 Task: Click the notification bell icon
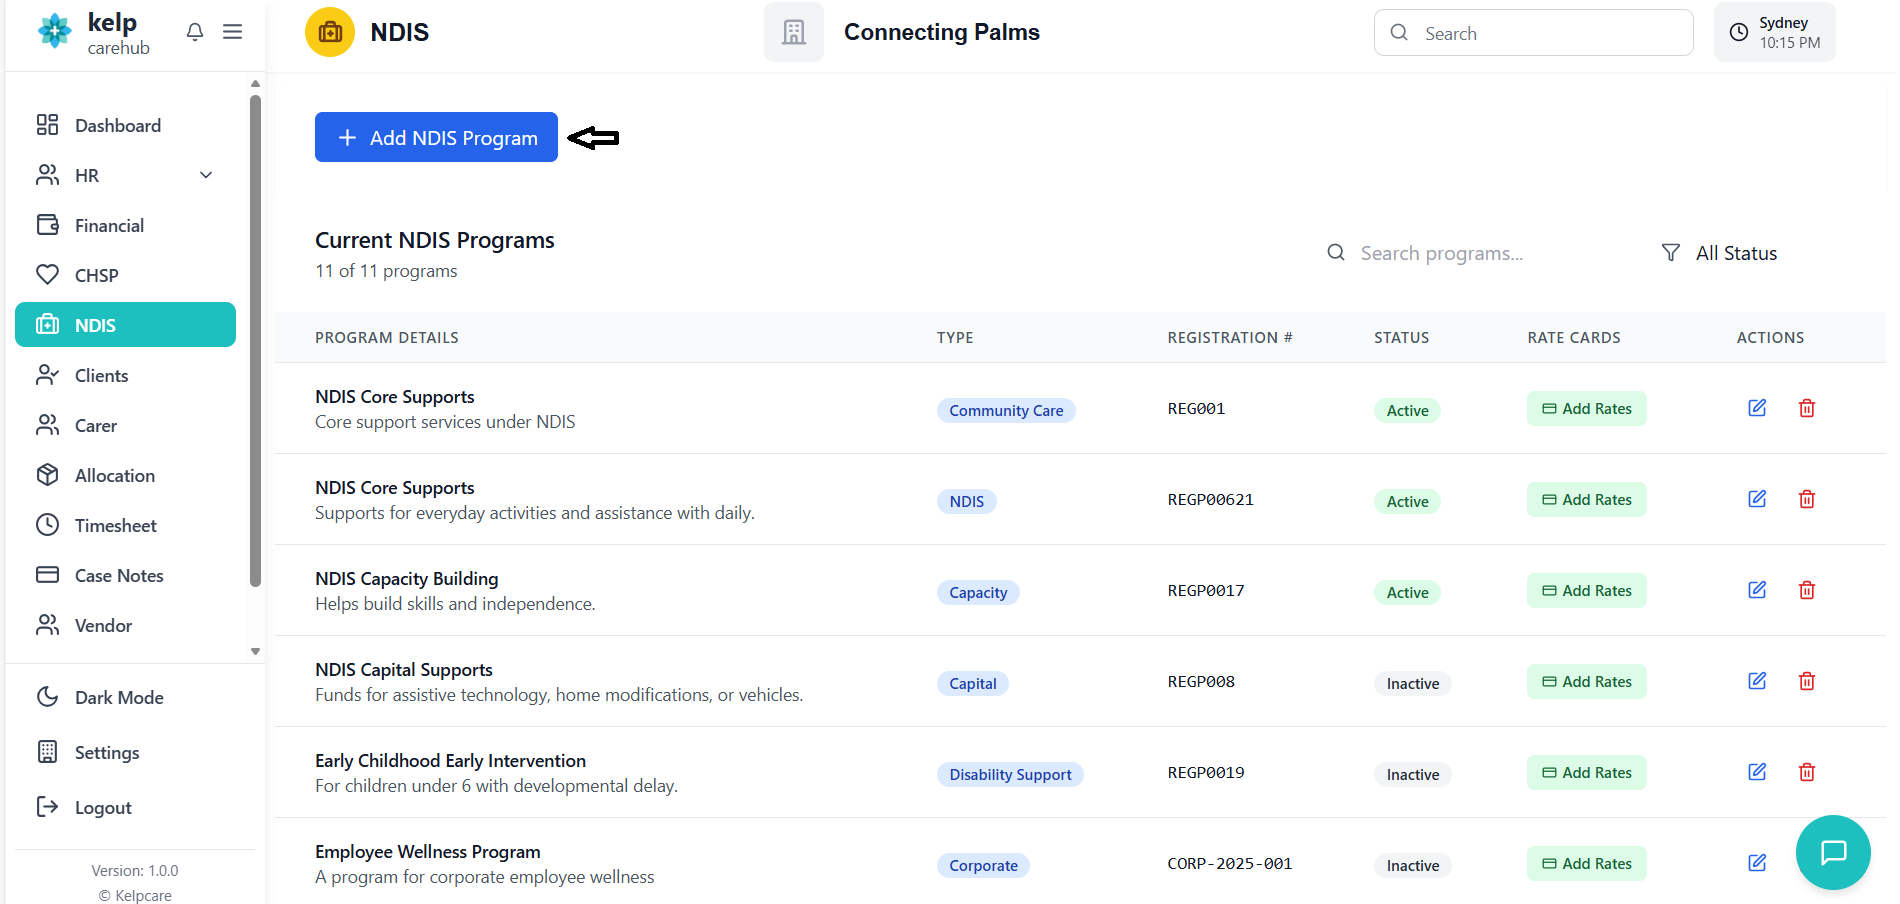(195, 32)
